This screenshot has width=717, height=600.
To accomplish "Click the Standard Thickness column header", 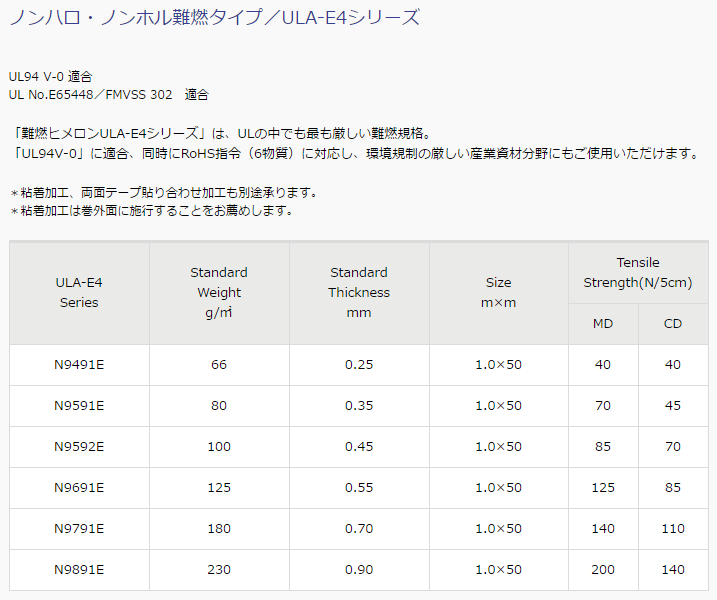I will 359,293.
